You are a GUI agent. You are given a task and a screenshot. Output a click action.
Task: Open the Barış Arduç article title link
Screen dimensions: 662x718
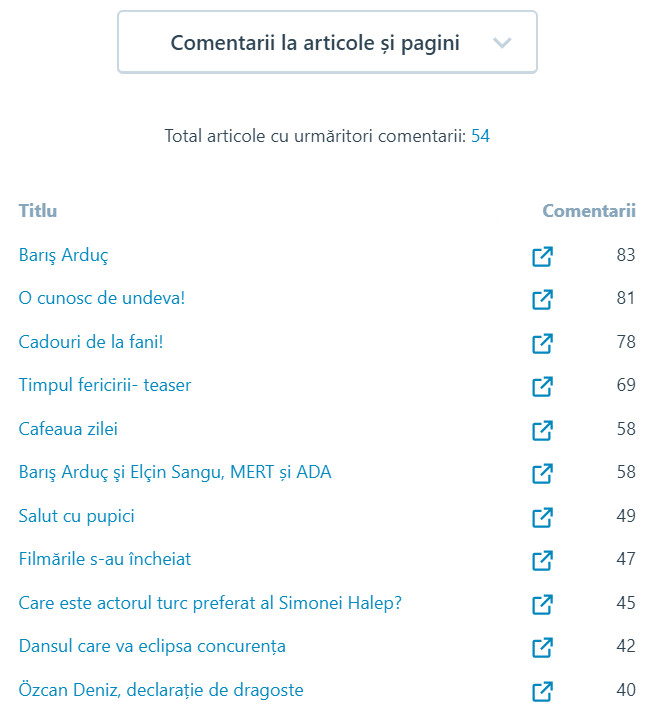click(x=64, y=255)
